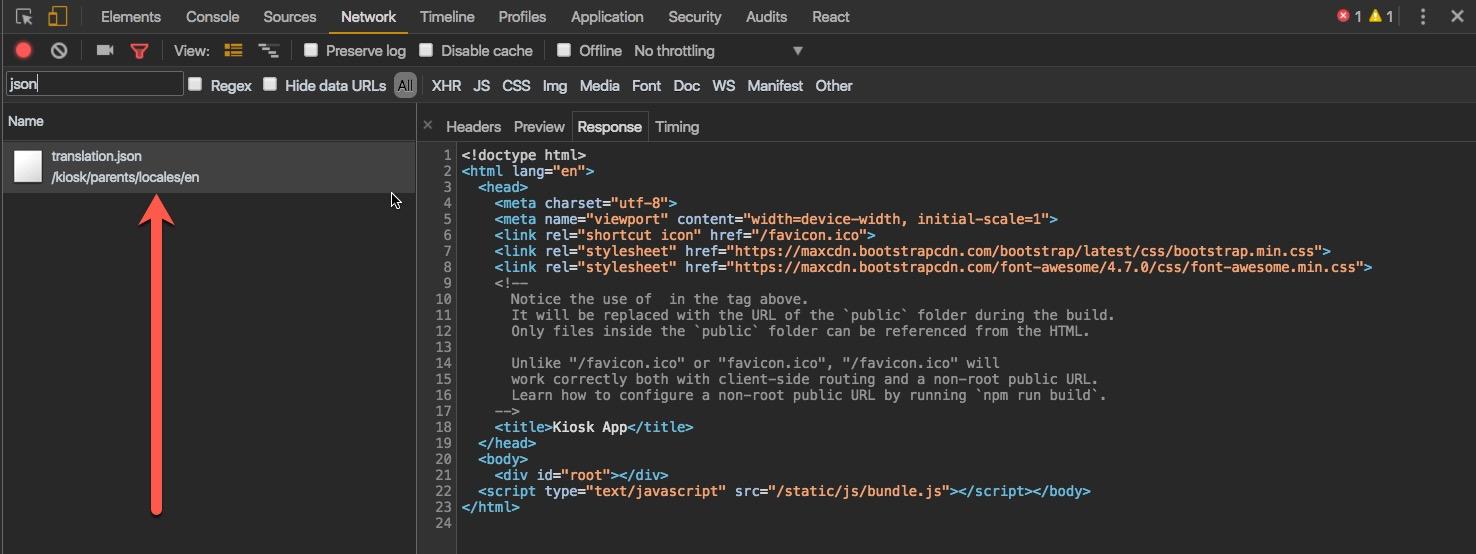Stop recording with the red record button
The image size is (1476, 554).
pos(24,51)
